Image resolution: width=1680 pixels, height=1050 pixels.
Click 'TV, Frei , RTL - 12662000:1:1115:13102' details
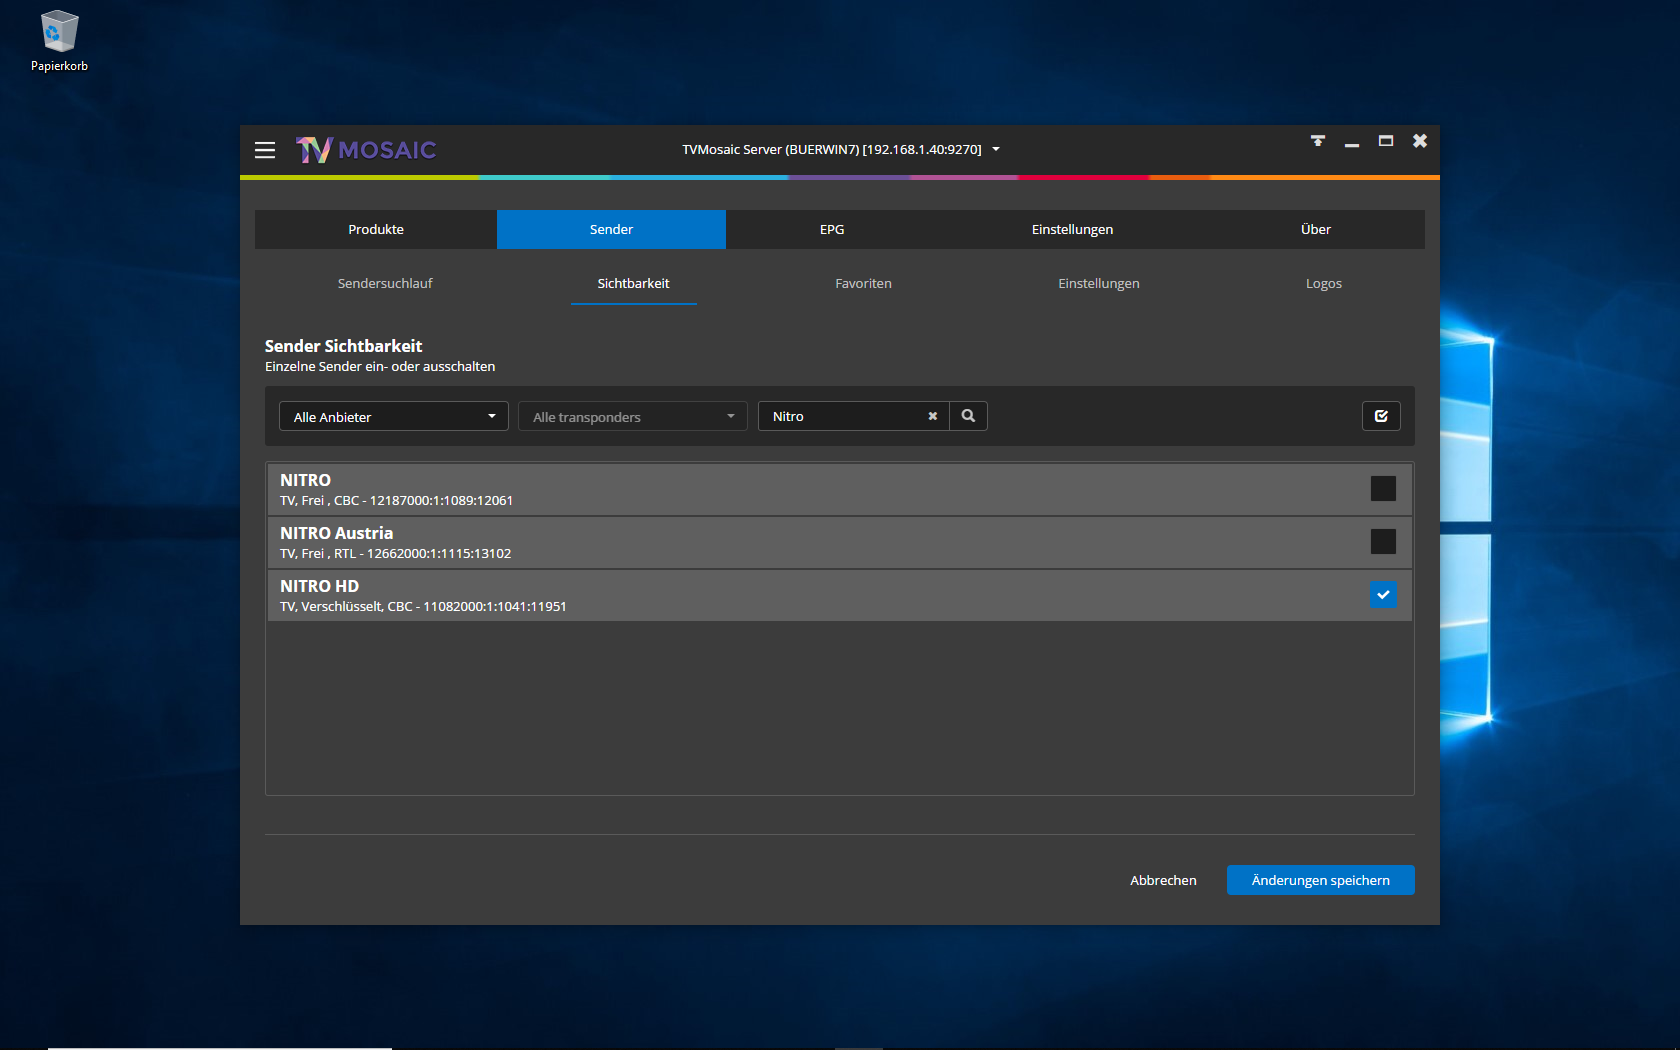(395, 553)
